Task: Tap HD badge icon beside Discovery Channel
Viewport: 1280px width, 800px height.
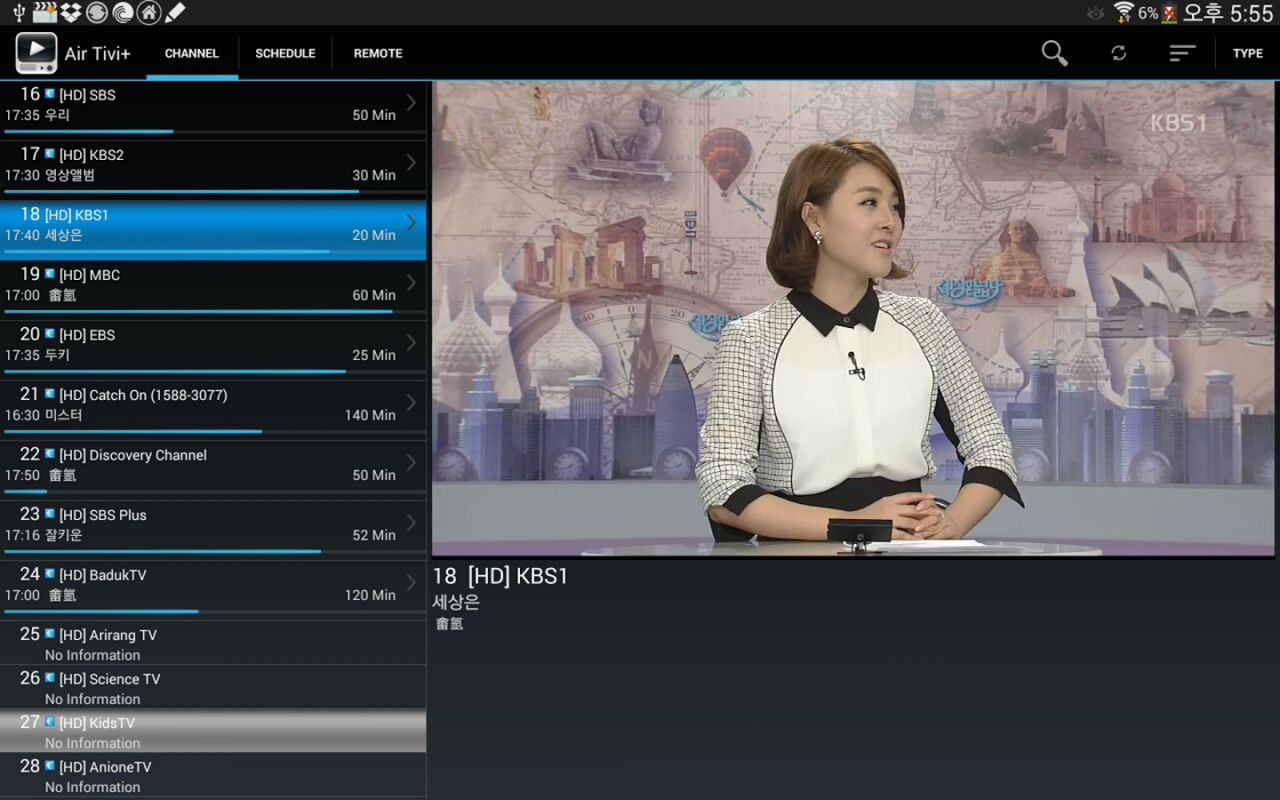Action: click(50, 453)
